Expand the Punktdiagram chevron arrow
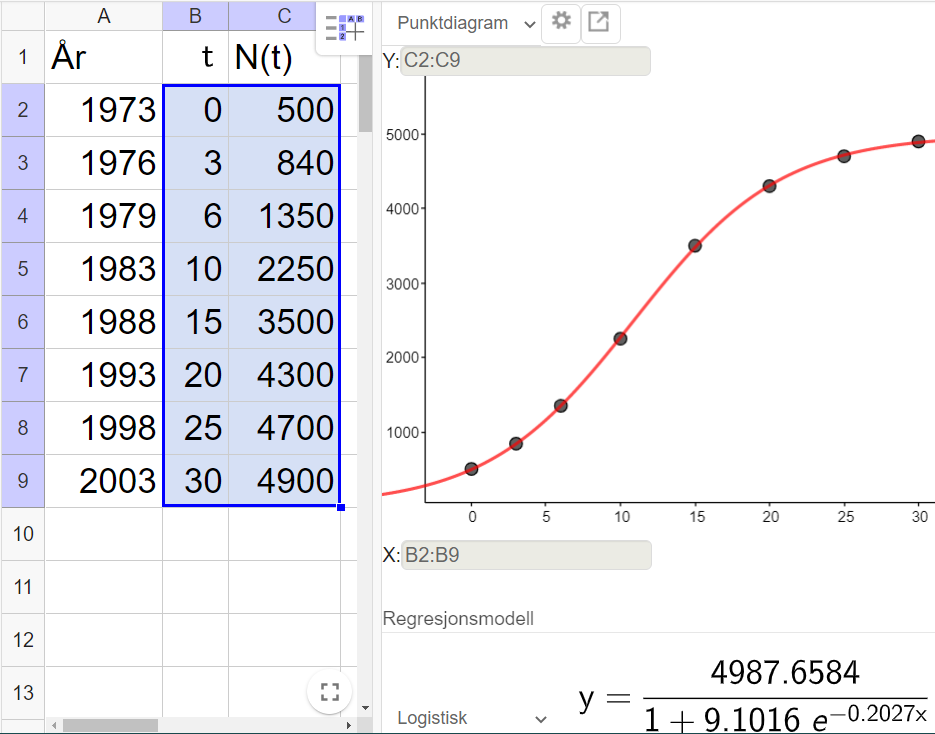This screenshot has height=734, width=935. [531, 22]
